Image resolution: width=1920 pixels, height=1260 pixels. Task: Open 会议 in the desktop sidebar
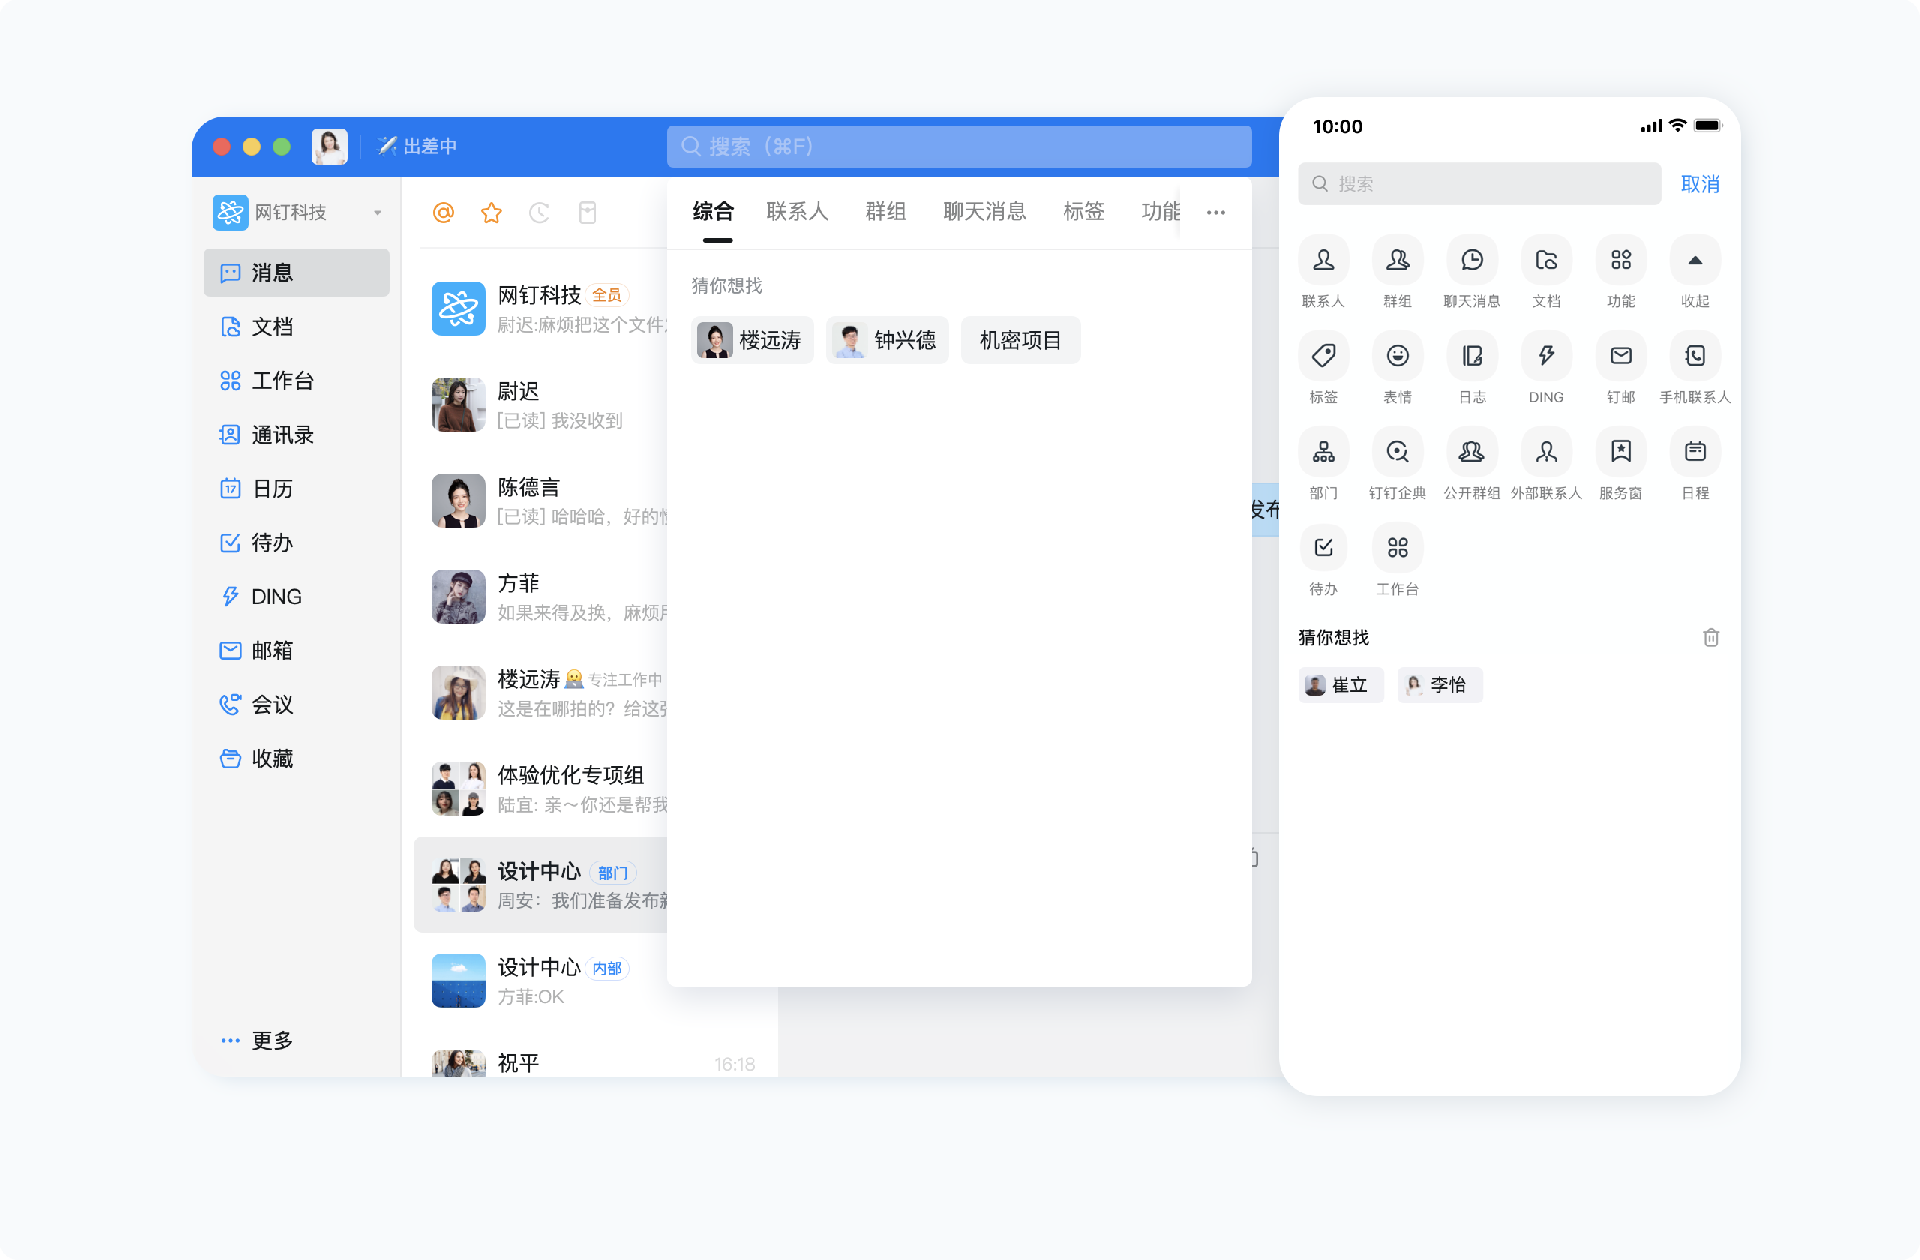point(296,704)
